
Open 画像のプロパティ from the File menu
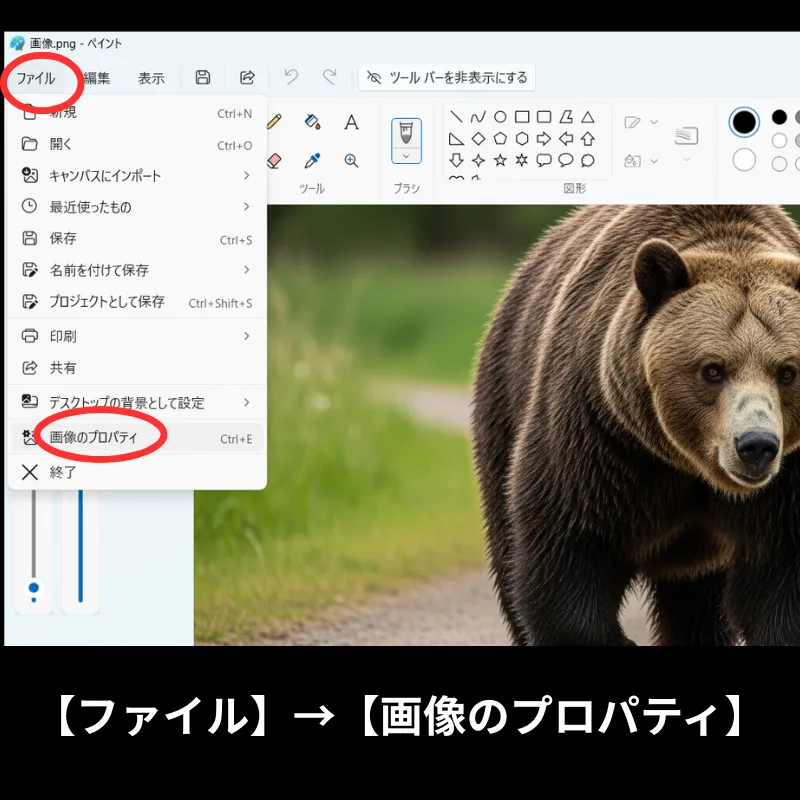pyautogui.click(x=94, y=438)
